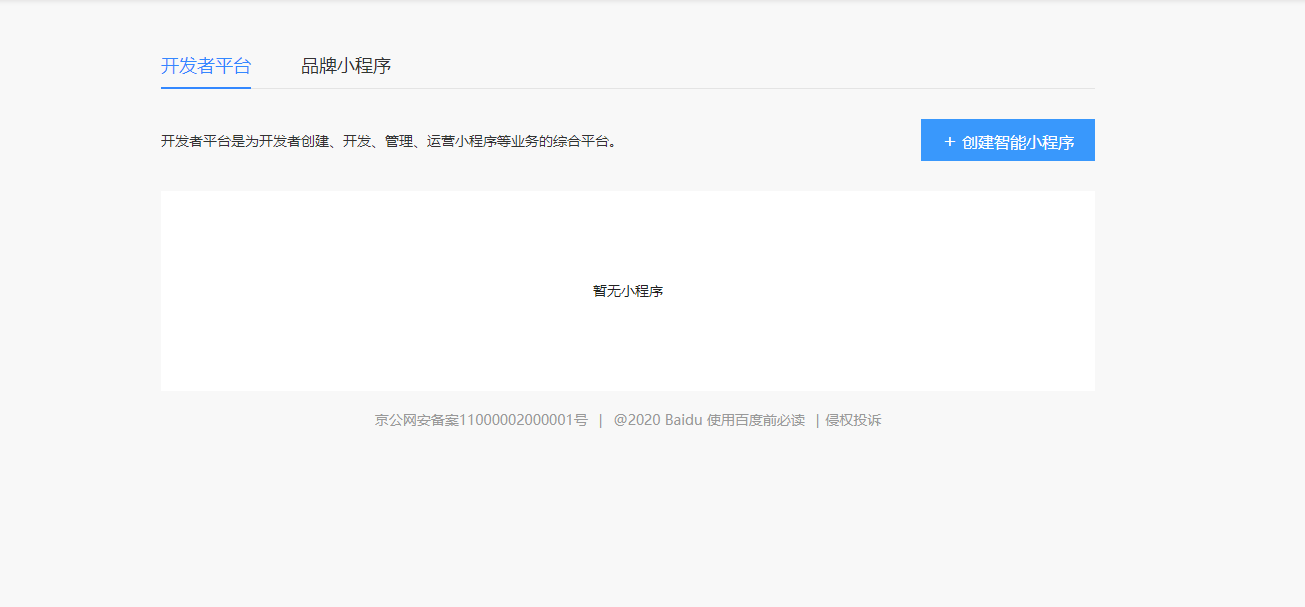Click the plus icon on the create button

[x=949, y=142]
